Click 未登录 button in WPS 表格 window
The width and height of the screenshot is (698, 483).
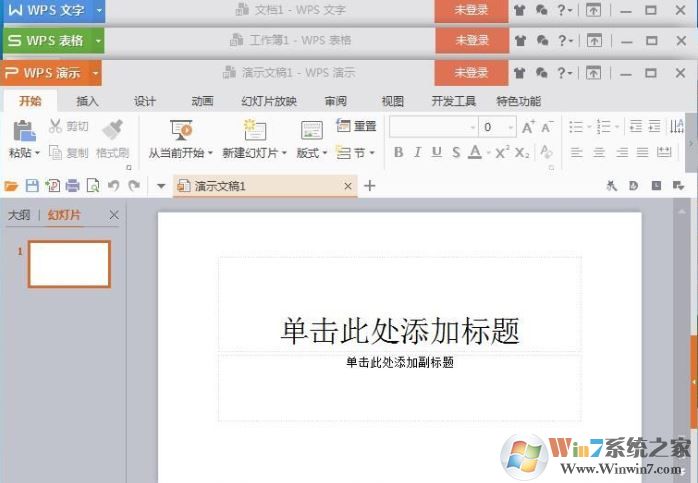[472, 41]
